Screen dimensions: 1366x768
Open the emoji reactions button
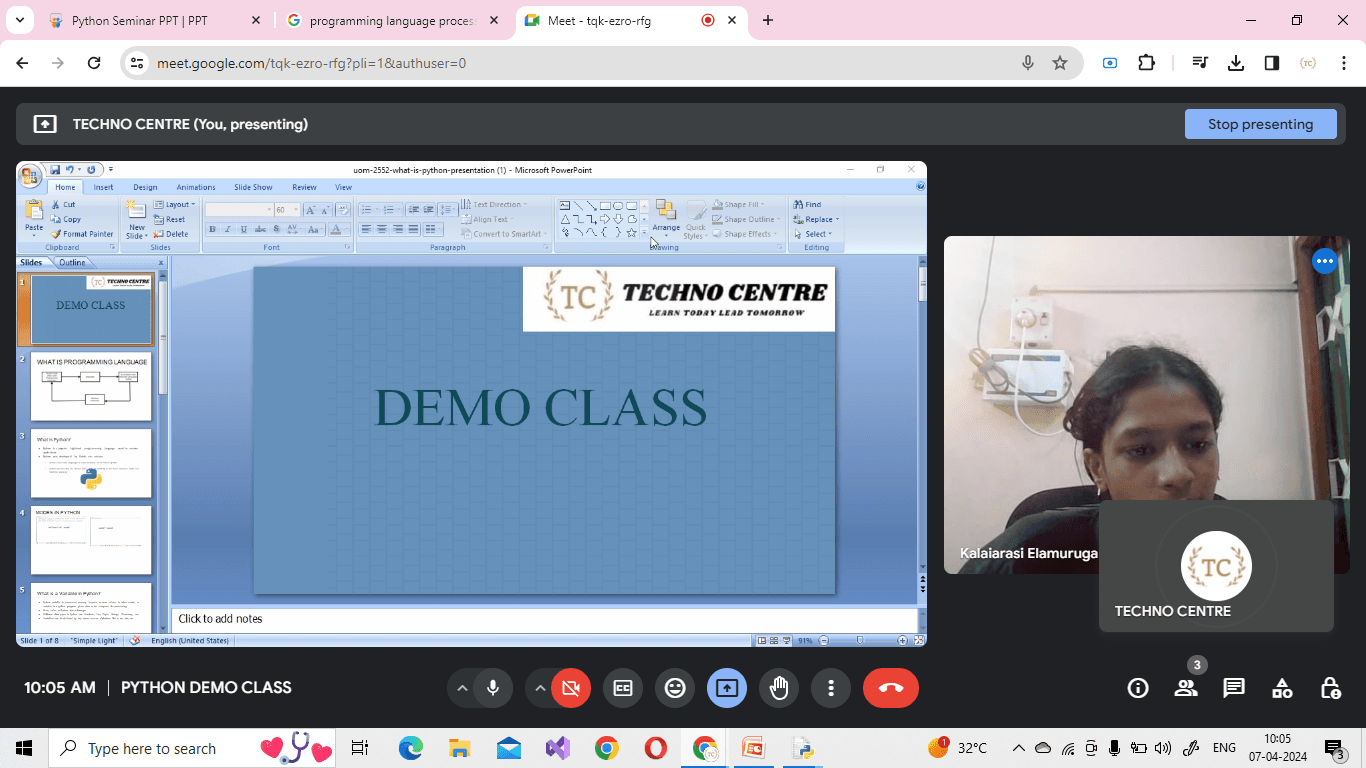(x=675, y=688)
